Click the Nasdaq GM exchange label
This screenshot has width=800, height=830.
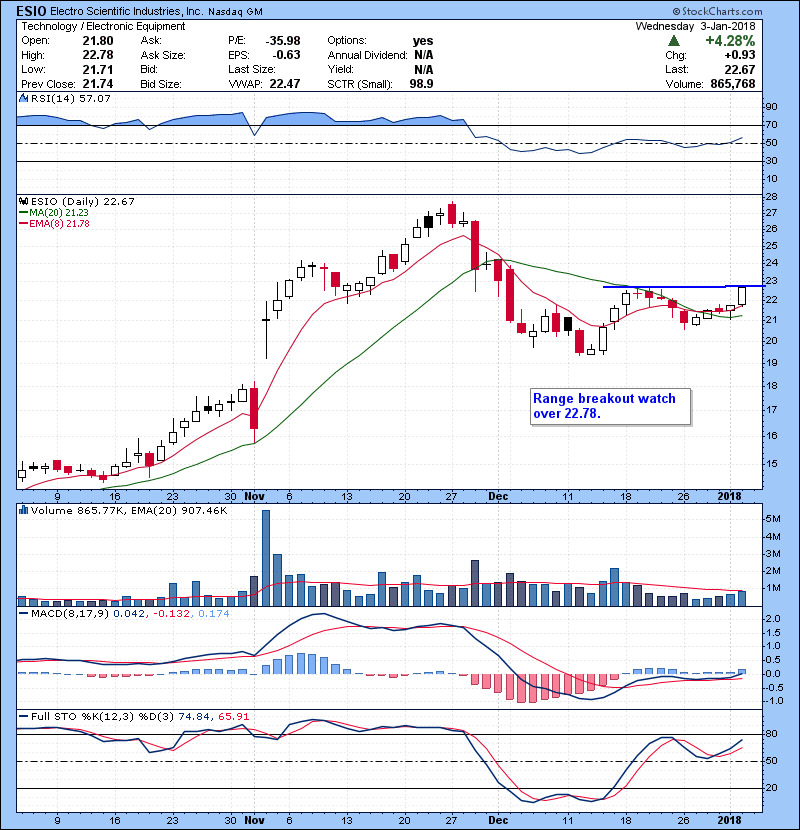[235, 12]
